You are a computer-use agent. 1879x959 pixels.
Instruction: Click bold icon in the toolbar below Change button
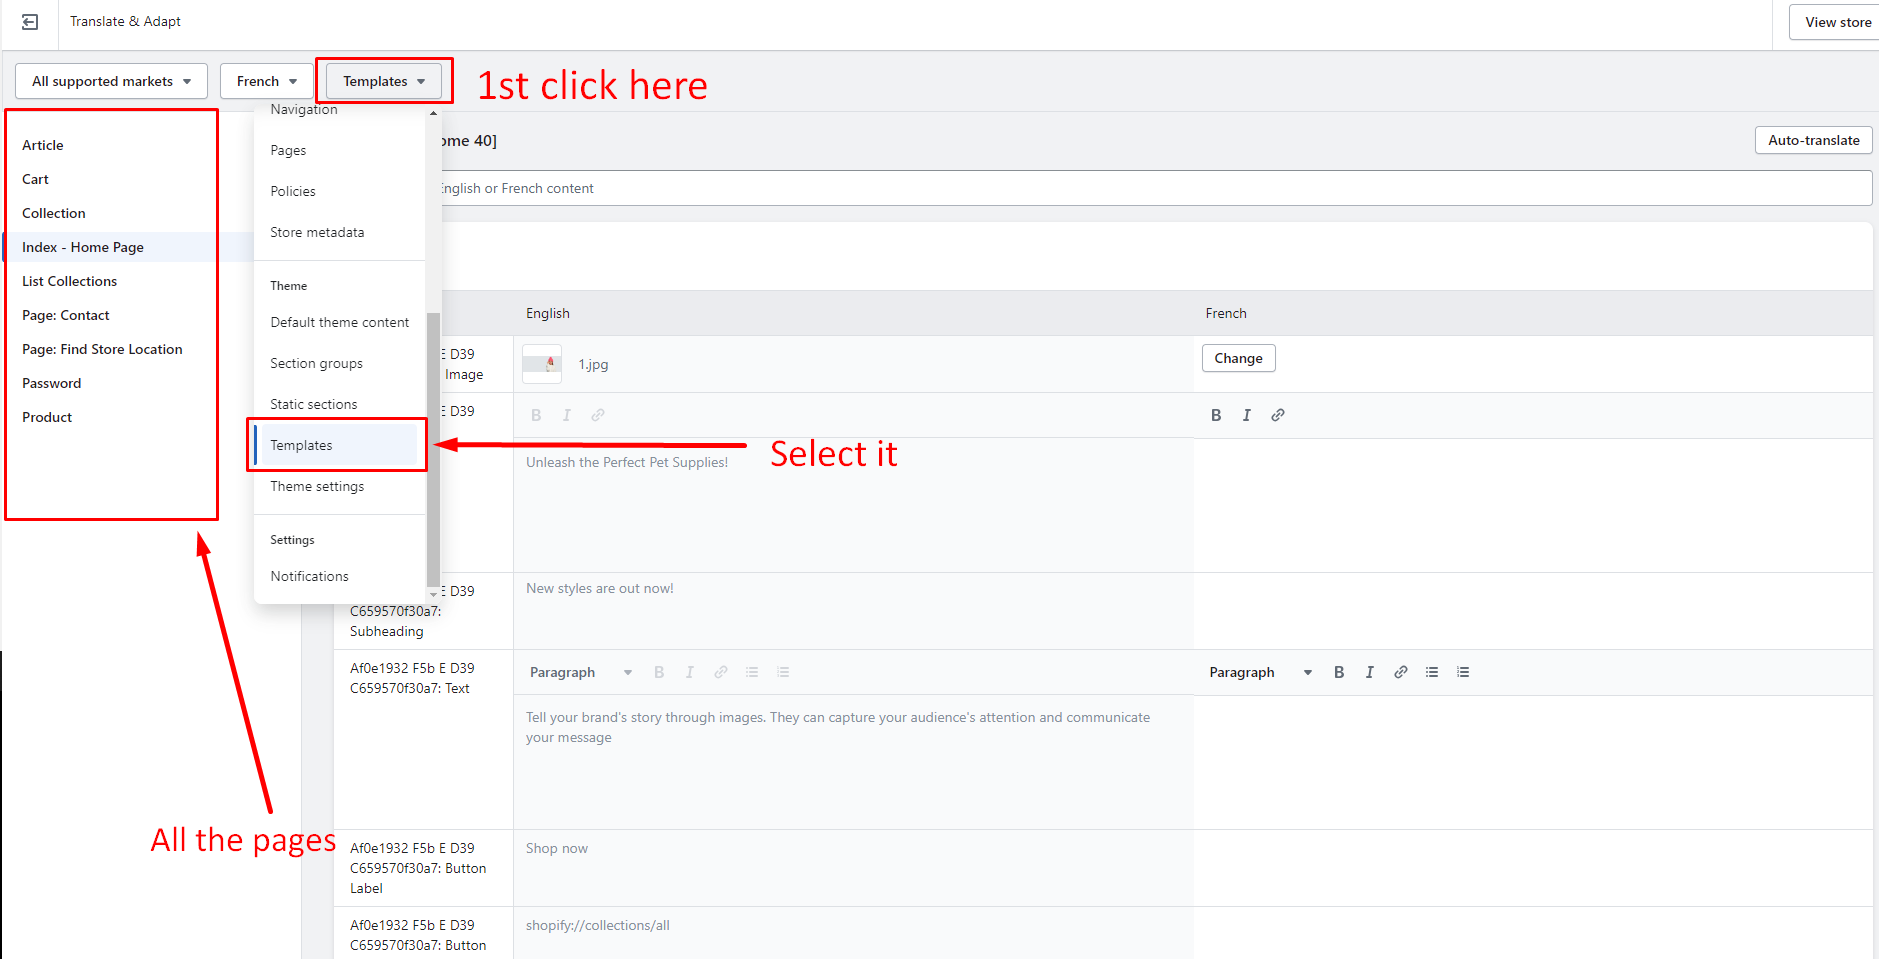point(1215,415)
